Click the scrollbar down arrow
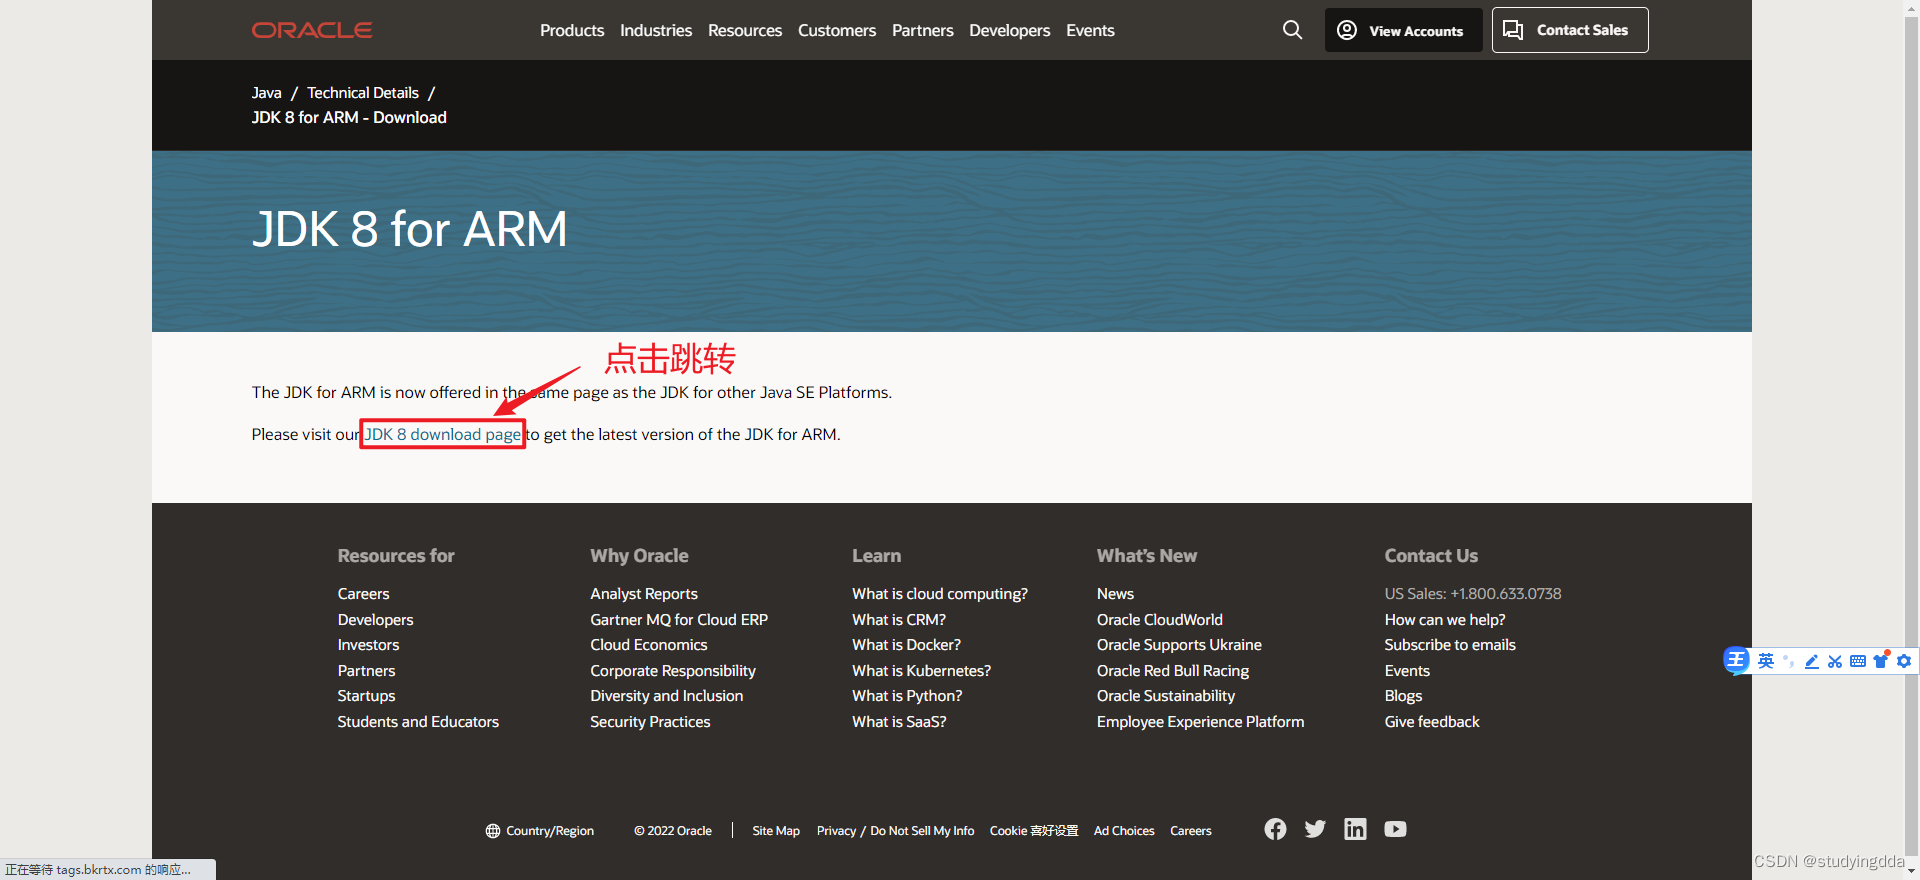Image resolution: width=1920 pixels, height=880 pixels. 1911,871
